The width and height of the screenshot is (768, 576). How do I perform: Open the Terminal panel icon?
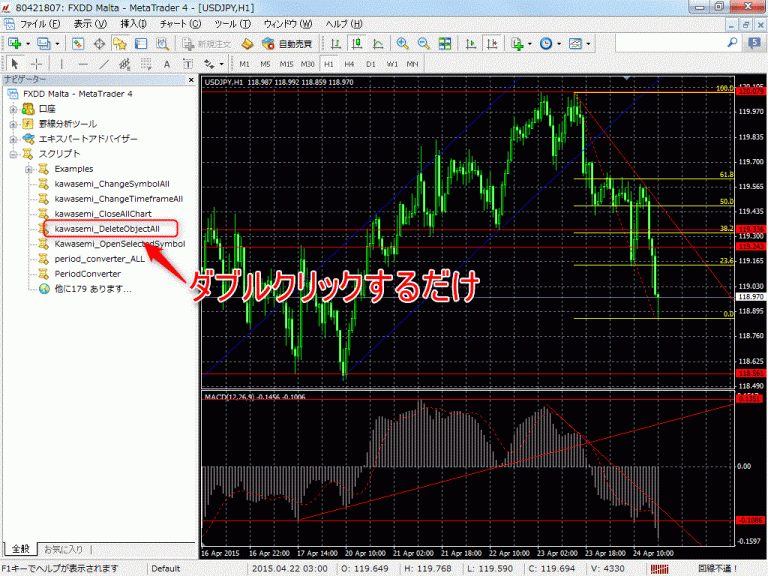coord(141,44)
